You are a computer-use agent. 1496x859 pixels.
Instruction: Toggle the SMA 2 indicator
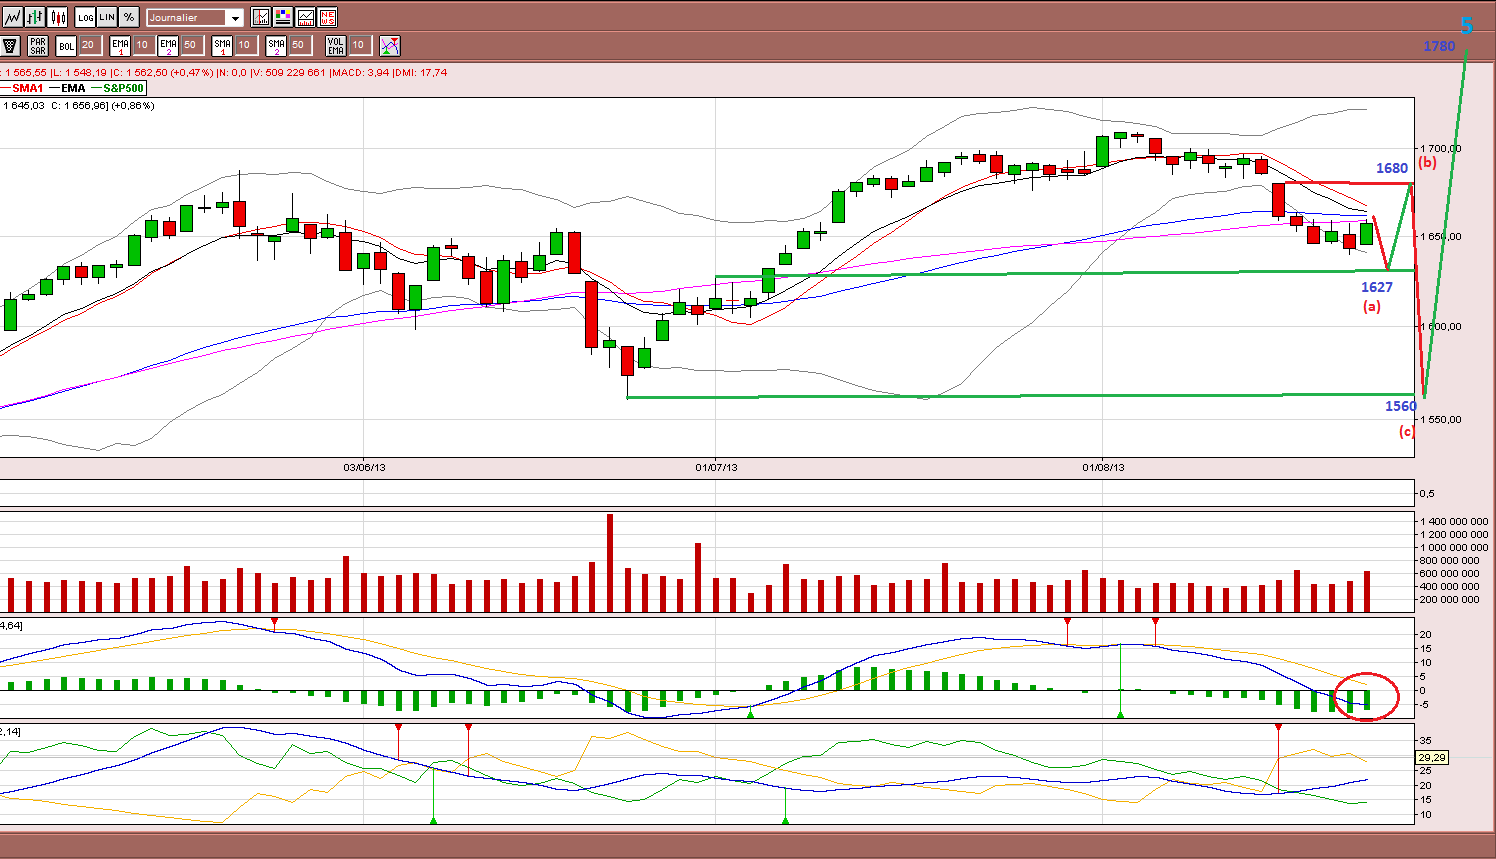(276, 45)
